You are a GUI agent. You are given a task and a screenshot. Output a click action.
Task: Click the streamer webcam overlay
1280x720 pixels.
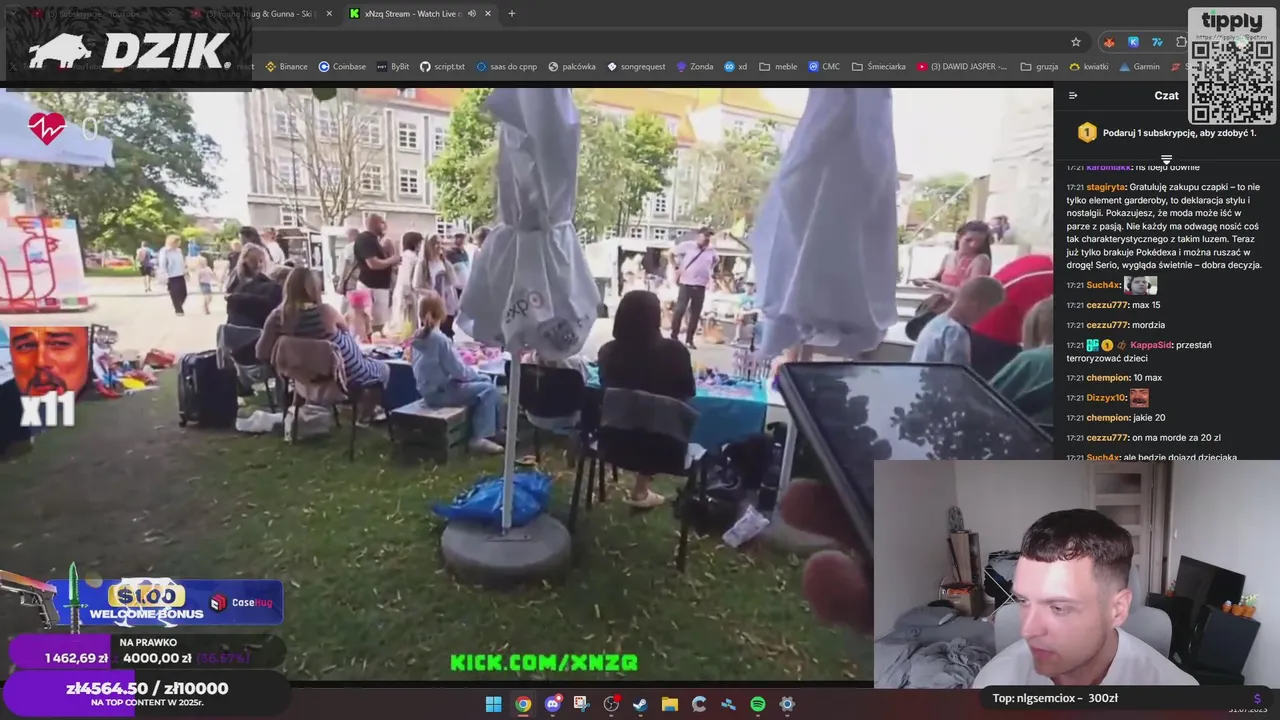(x=1076, y=573)
